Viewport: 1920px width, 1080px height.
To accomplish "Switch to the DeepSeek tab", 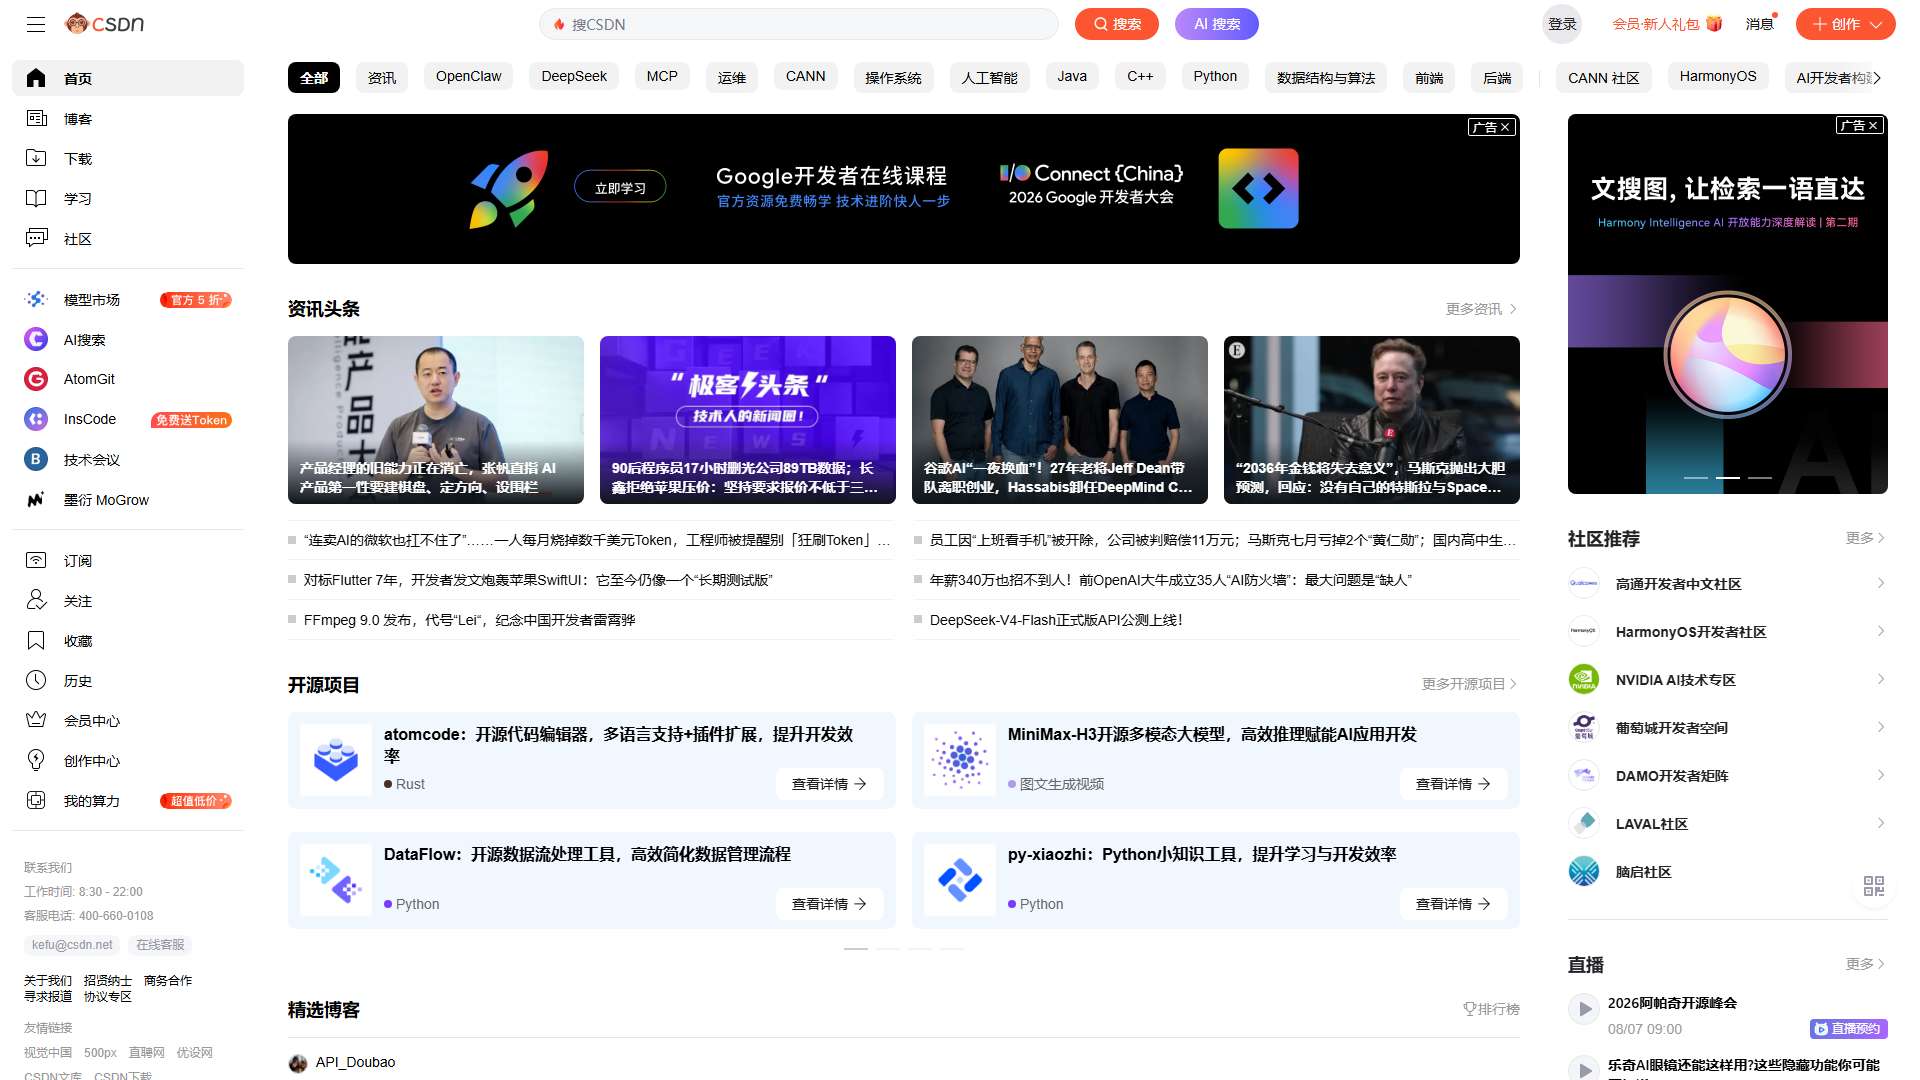I will [x=574, y=77].
